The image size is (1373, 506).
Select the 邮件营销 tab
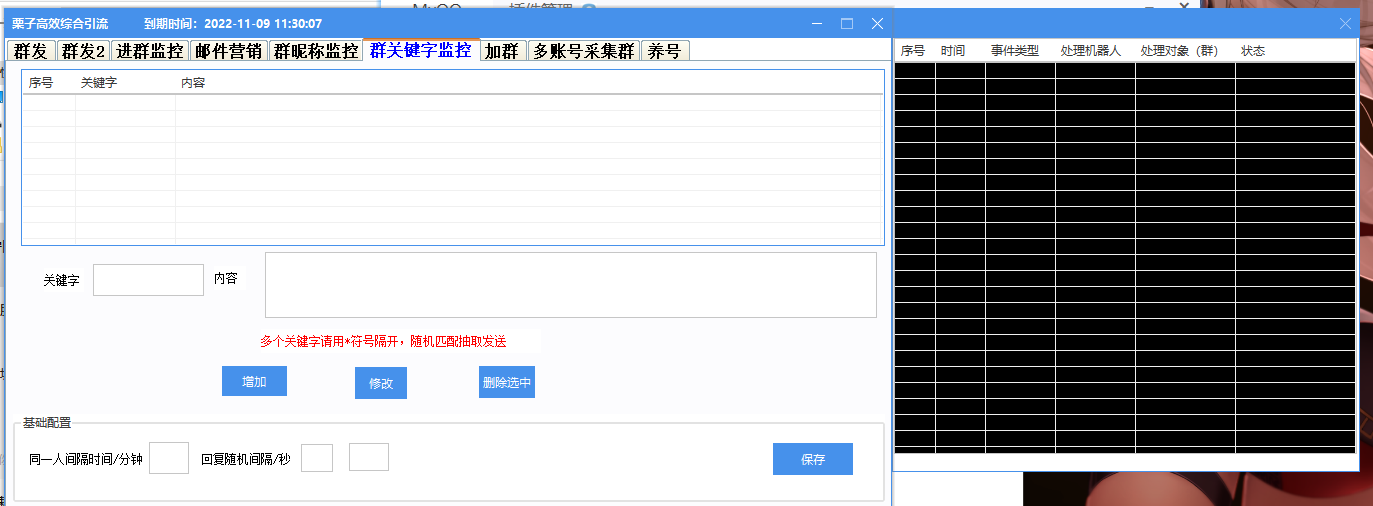[x=229, y=51]
